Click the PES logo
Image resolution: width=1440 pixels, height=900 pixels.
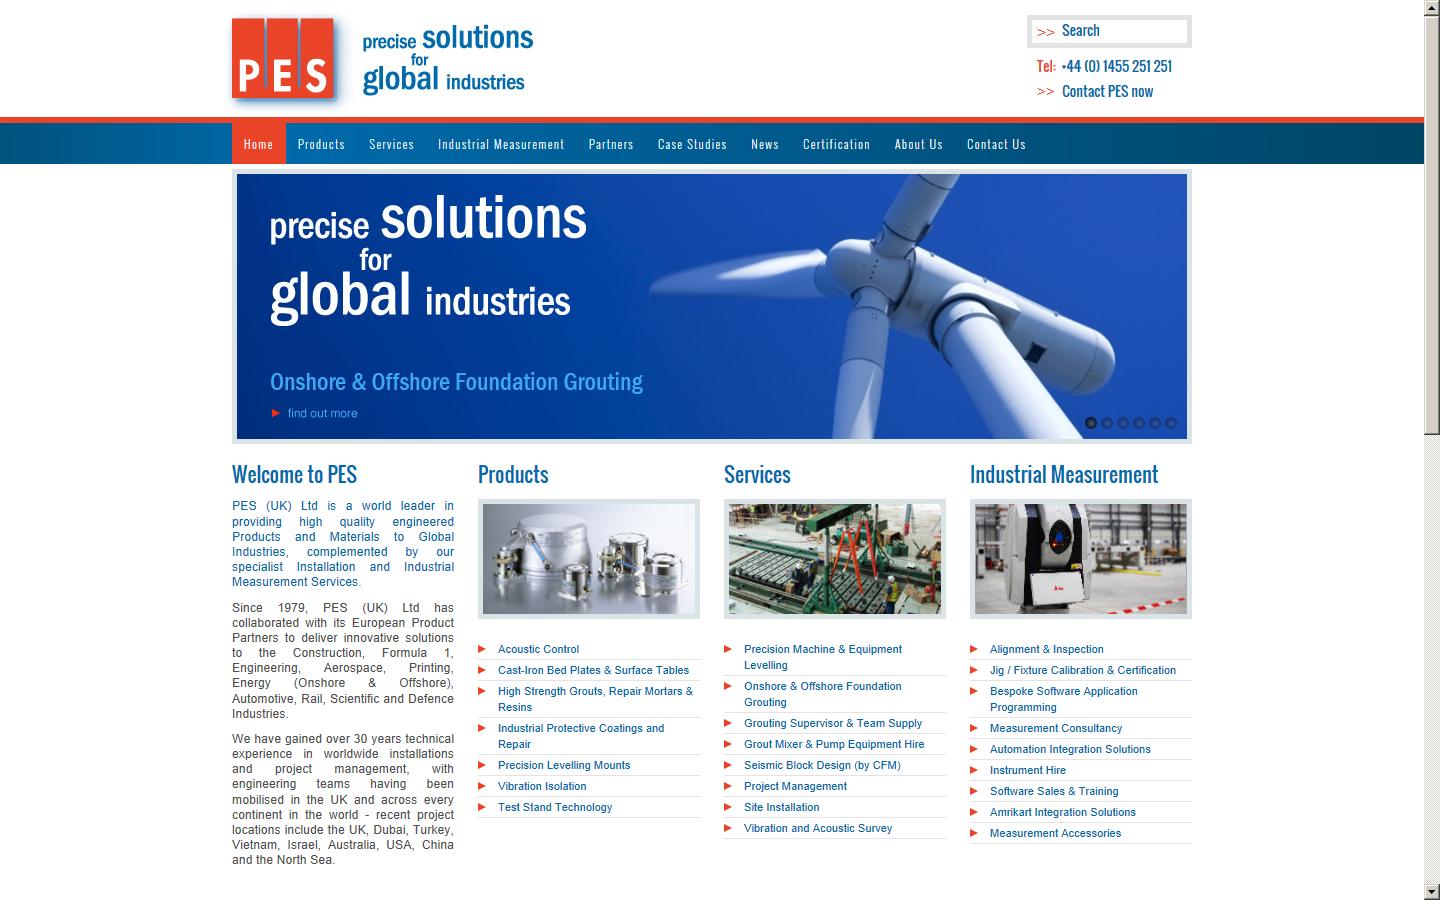pos(283,58)
